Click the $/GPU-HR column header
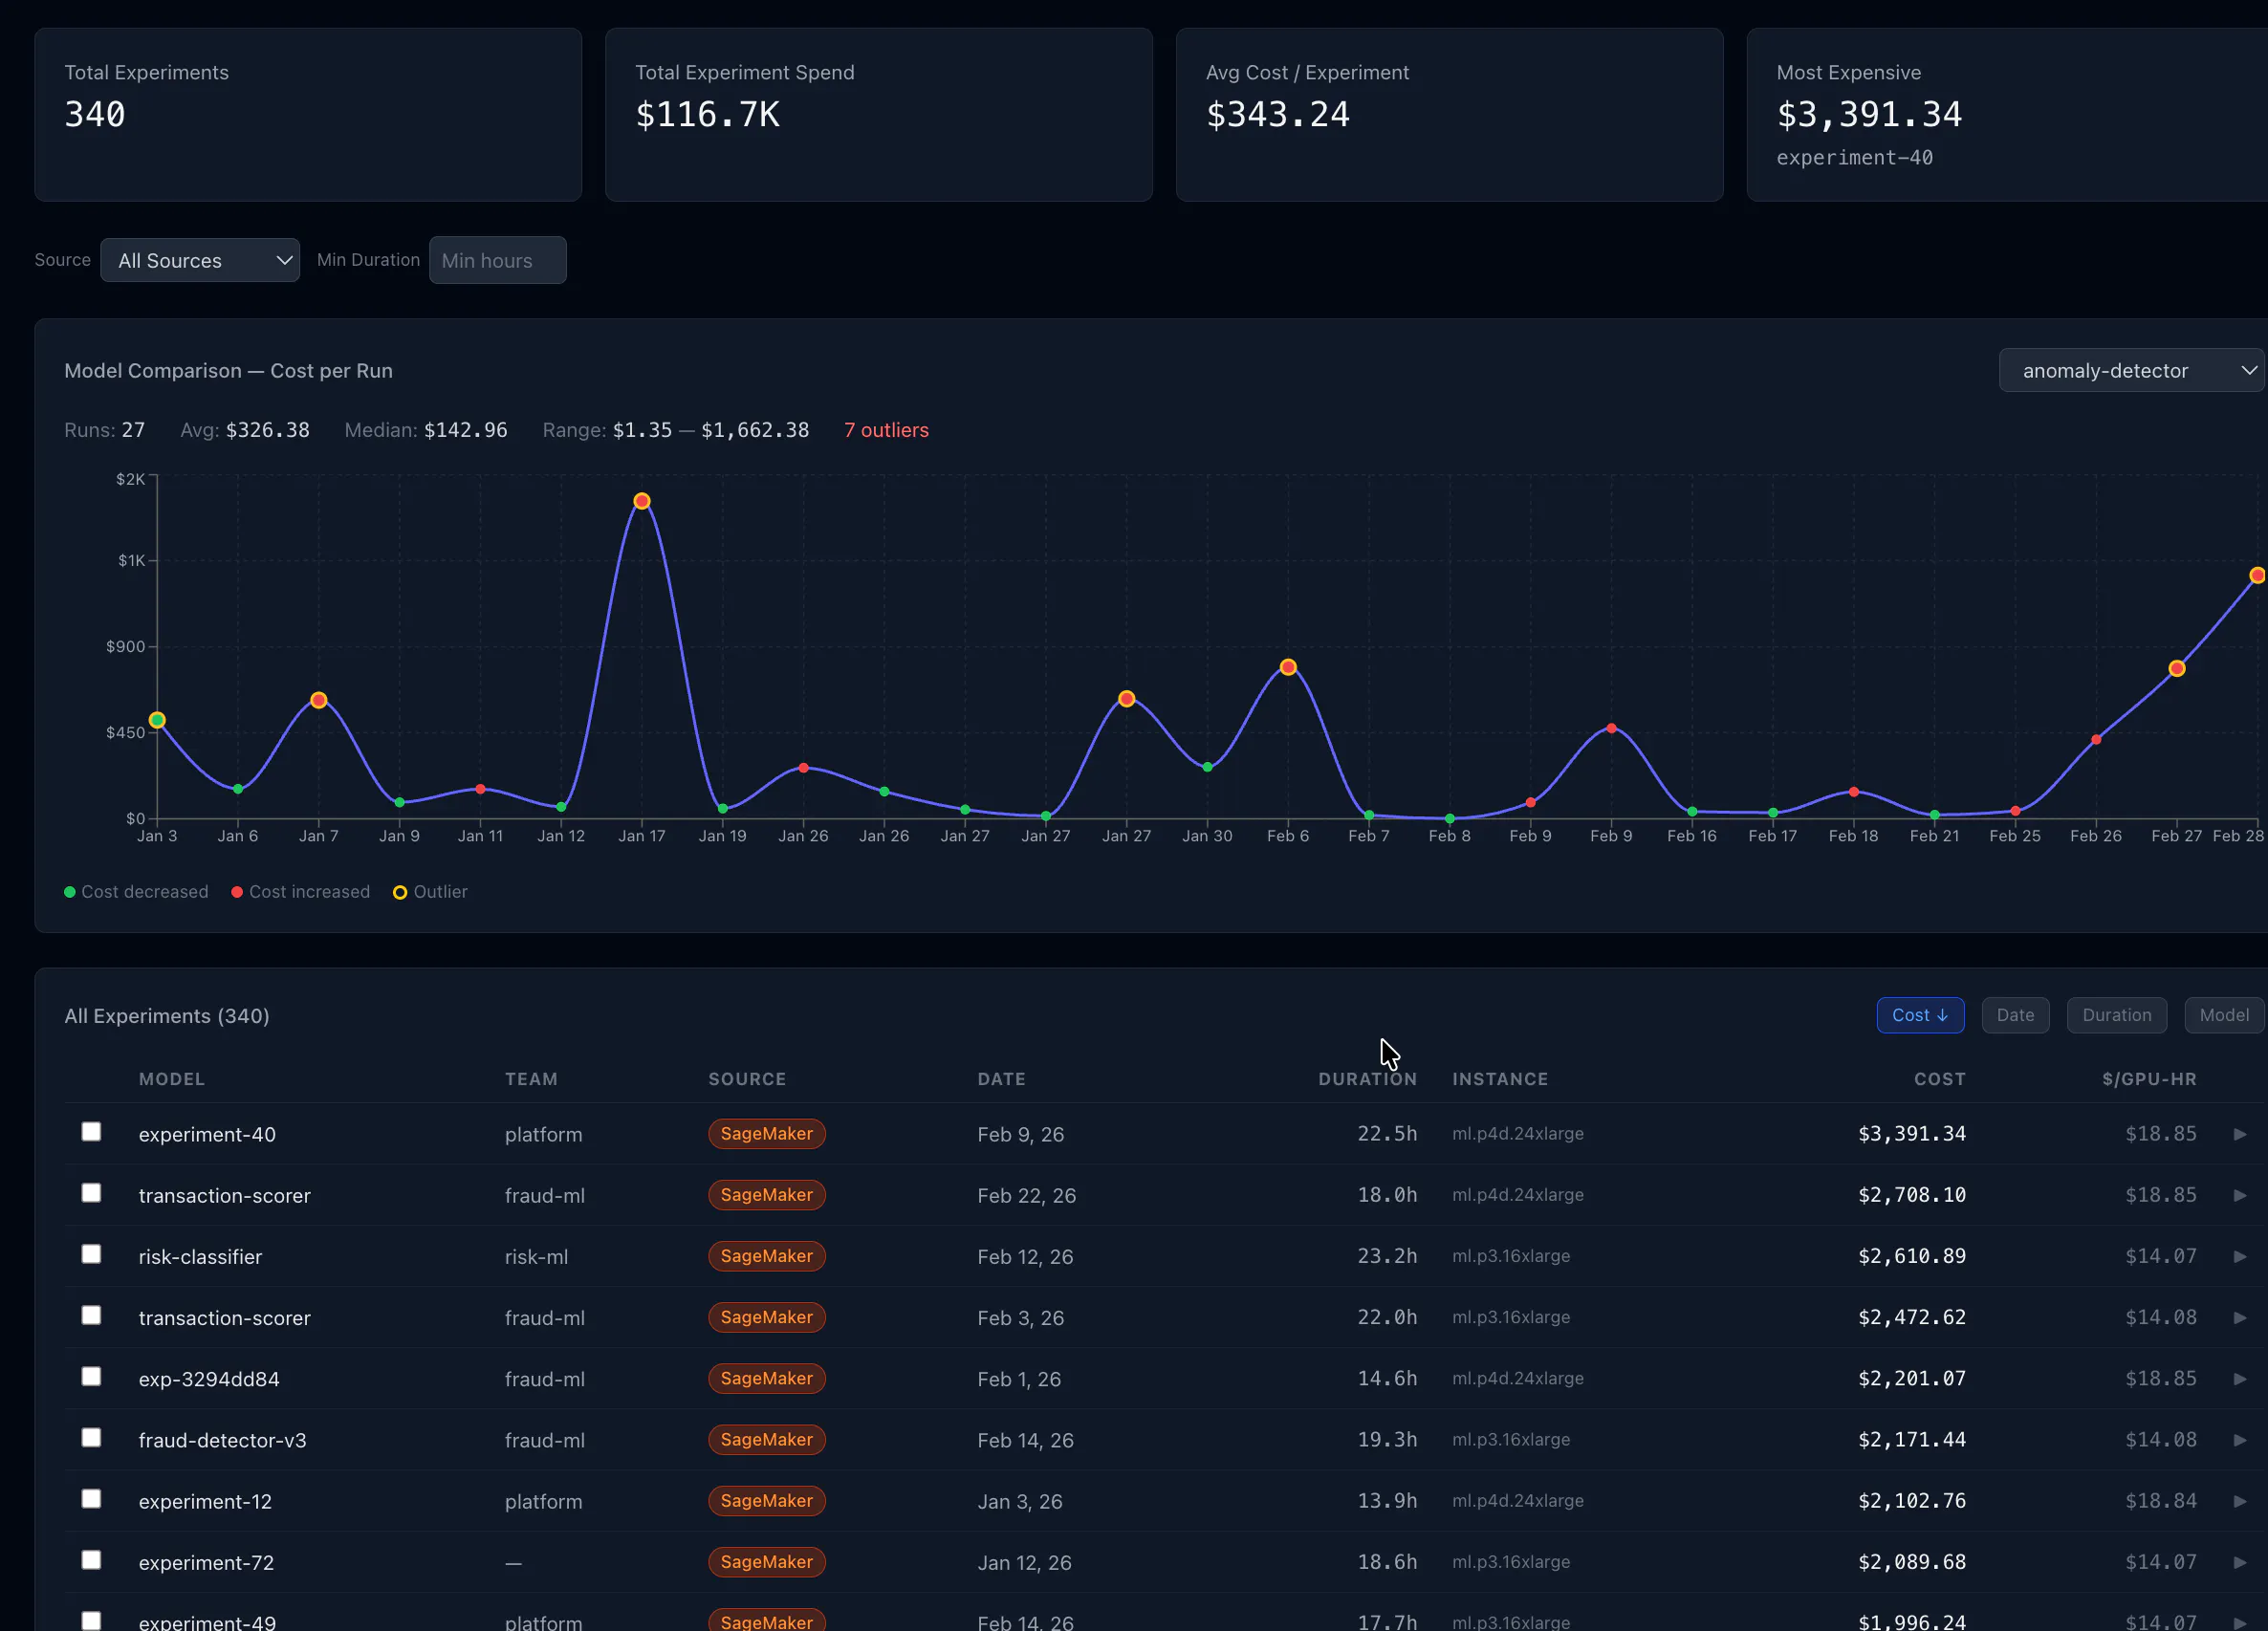 tap(2149, 1079)
